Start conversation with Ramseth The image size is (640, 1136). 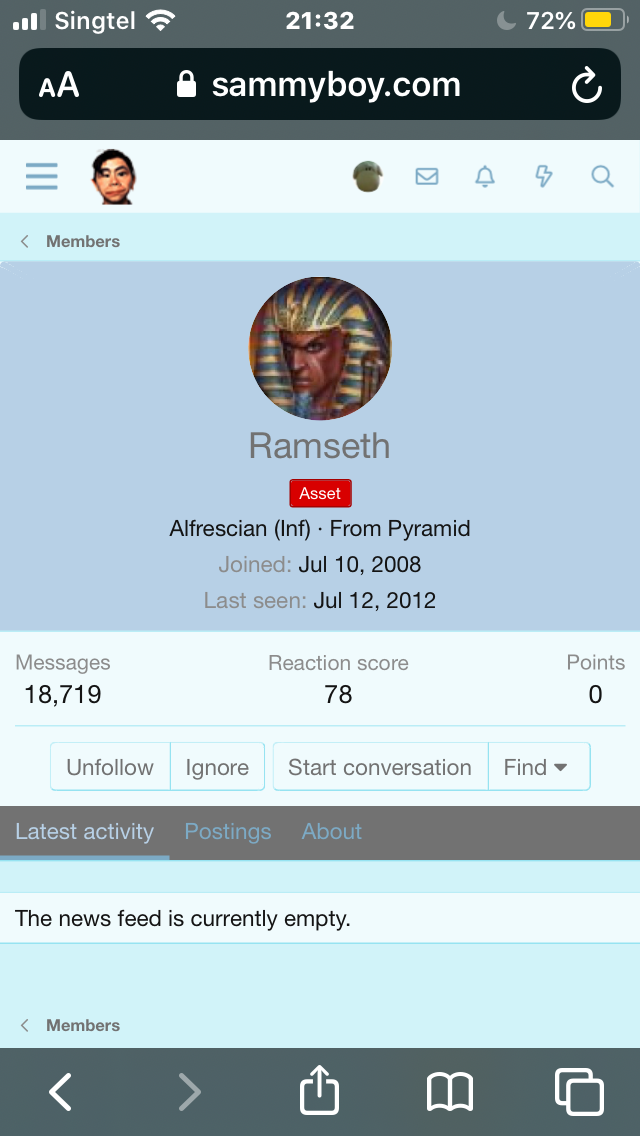click(x=381, y=767)
